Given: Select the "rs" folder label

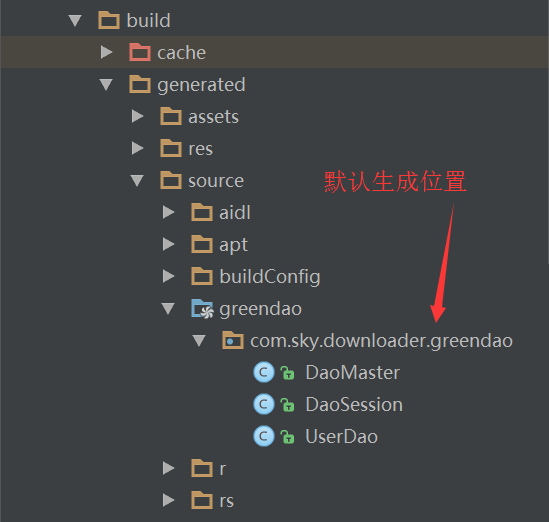Looking at the screenshot, I should [x=226, y=501].
